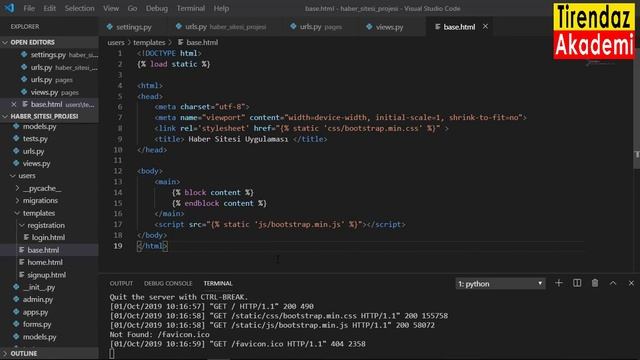This screenshot has height=360, width=640.
Task: Expand the __pycache__ folder
Action: point(42,189)
